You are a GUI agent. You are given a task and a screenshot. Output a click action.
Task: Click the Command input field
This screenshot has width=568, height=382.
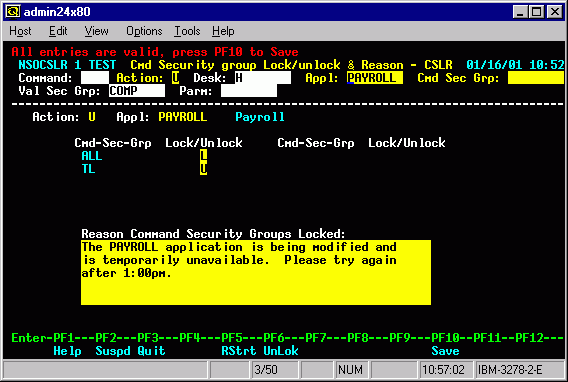coord(95,78)
